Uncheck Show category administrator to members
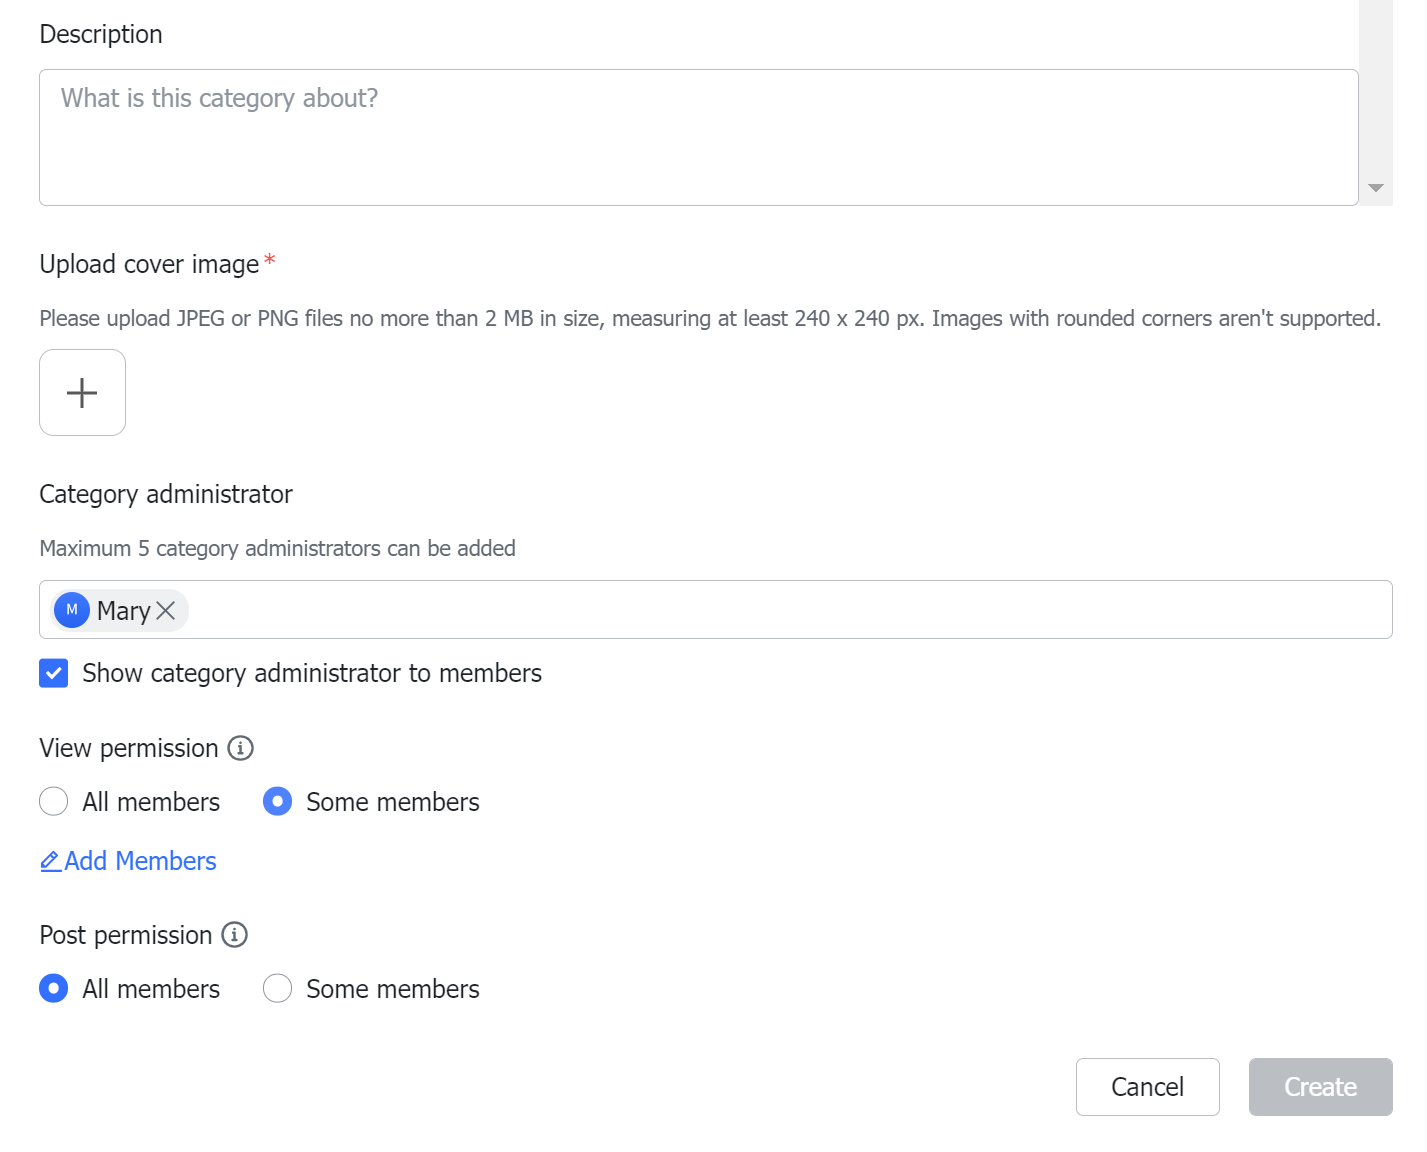 pyautogui.click(x=54, y=673)
